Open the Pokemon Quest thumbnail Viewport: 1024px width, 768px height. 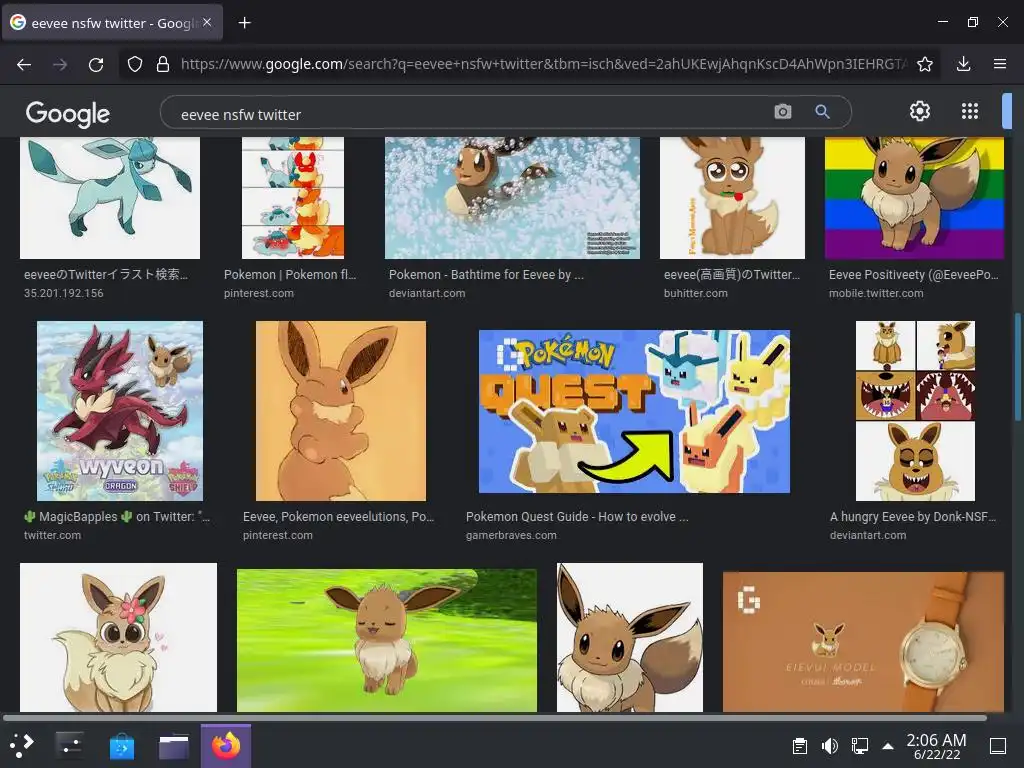pyautogui.click(x=634, y=411)
